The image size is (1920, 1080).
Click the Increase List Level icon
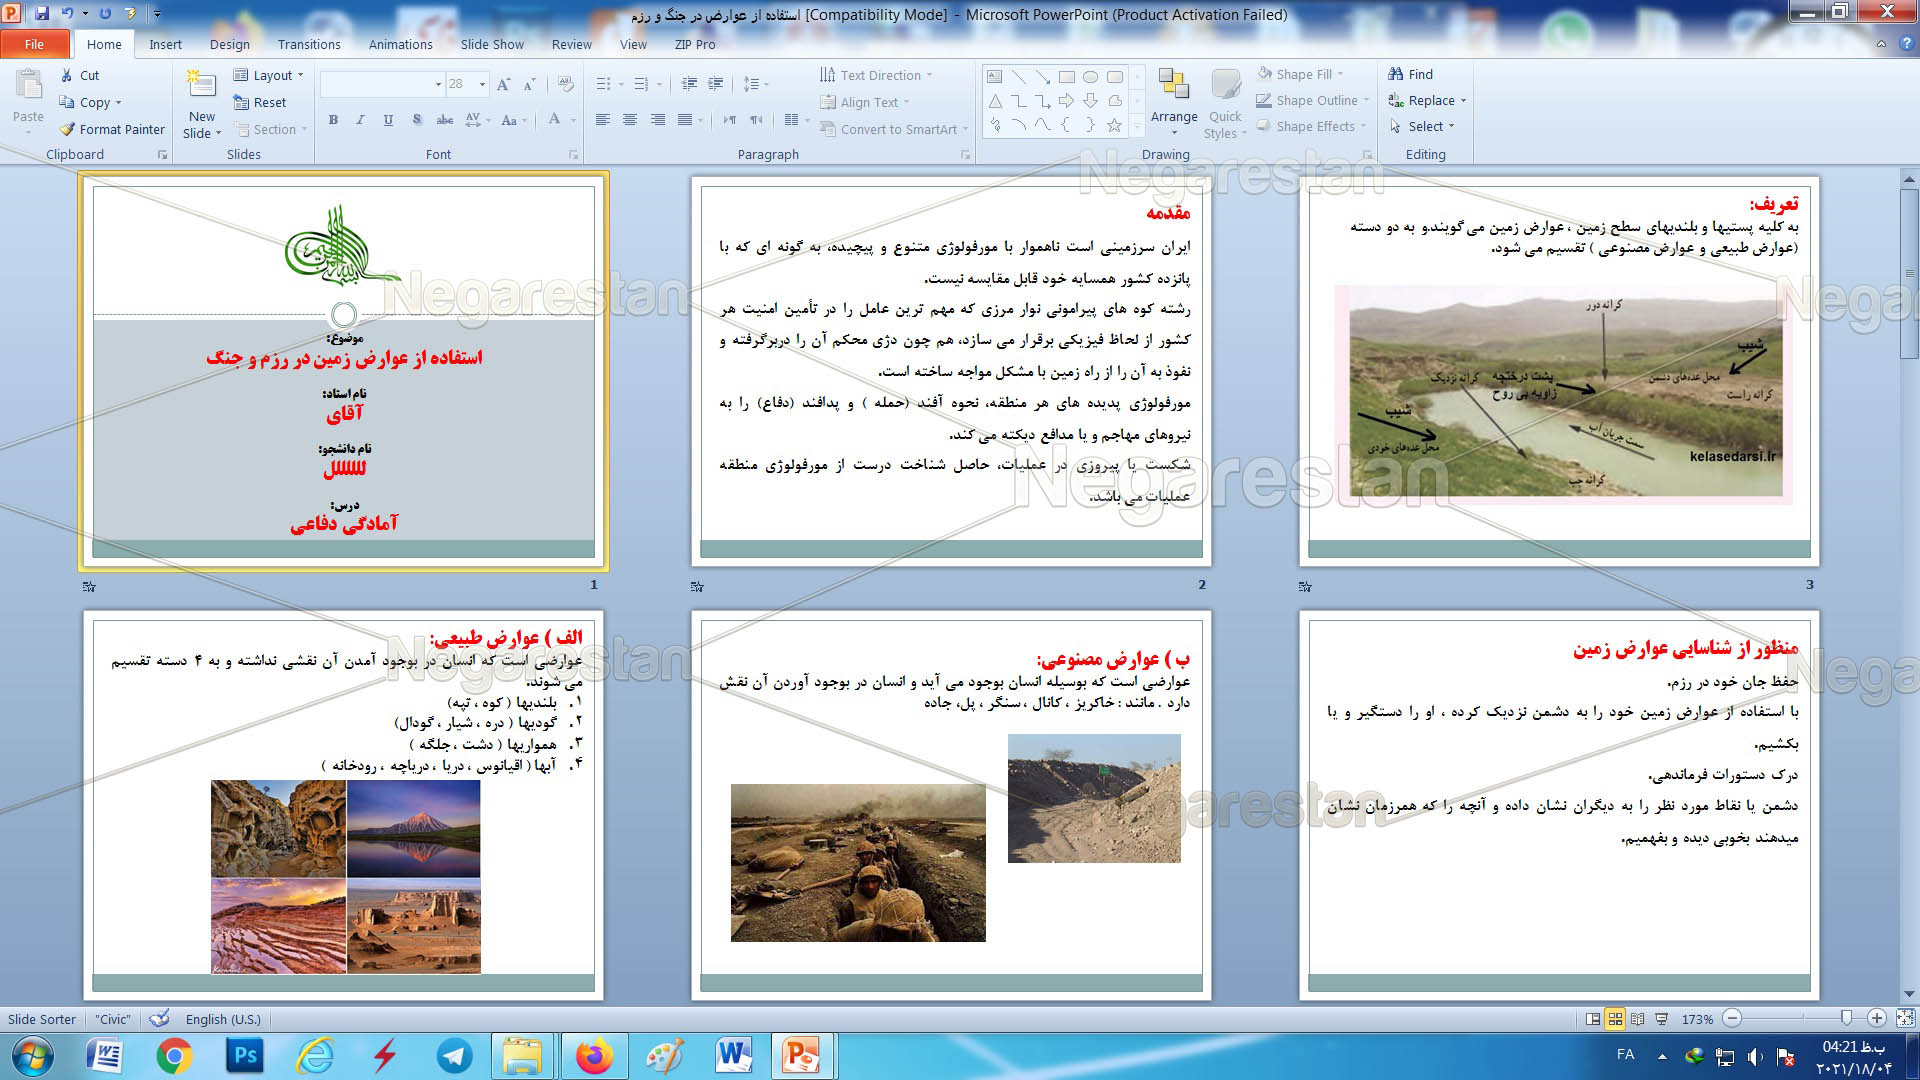[715, 84]
